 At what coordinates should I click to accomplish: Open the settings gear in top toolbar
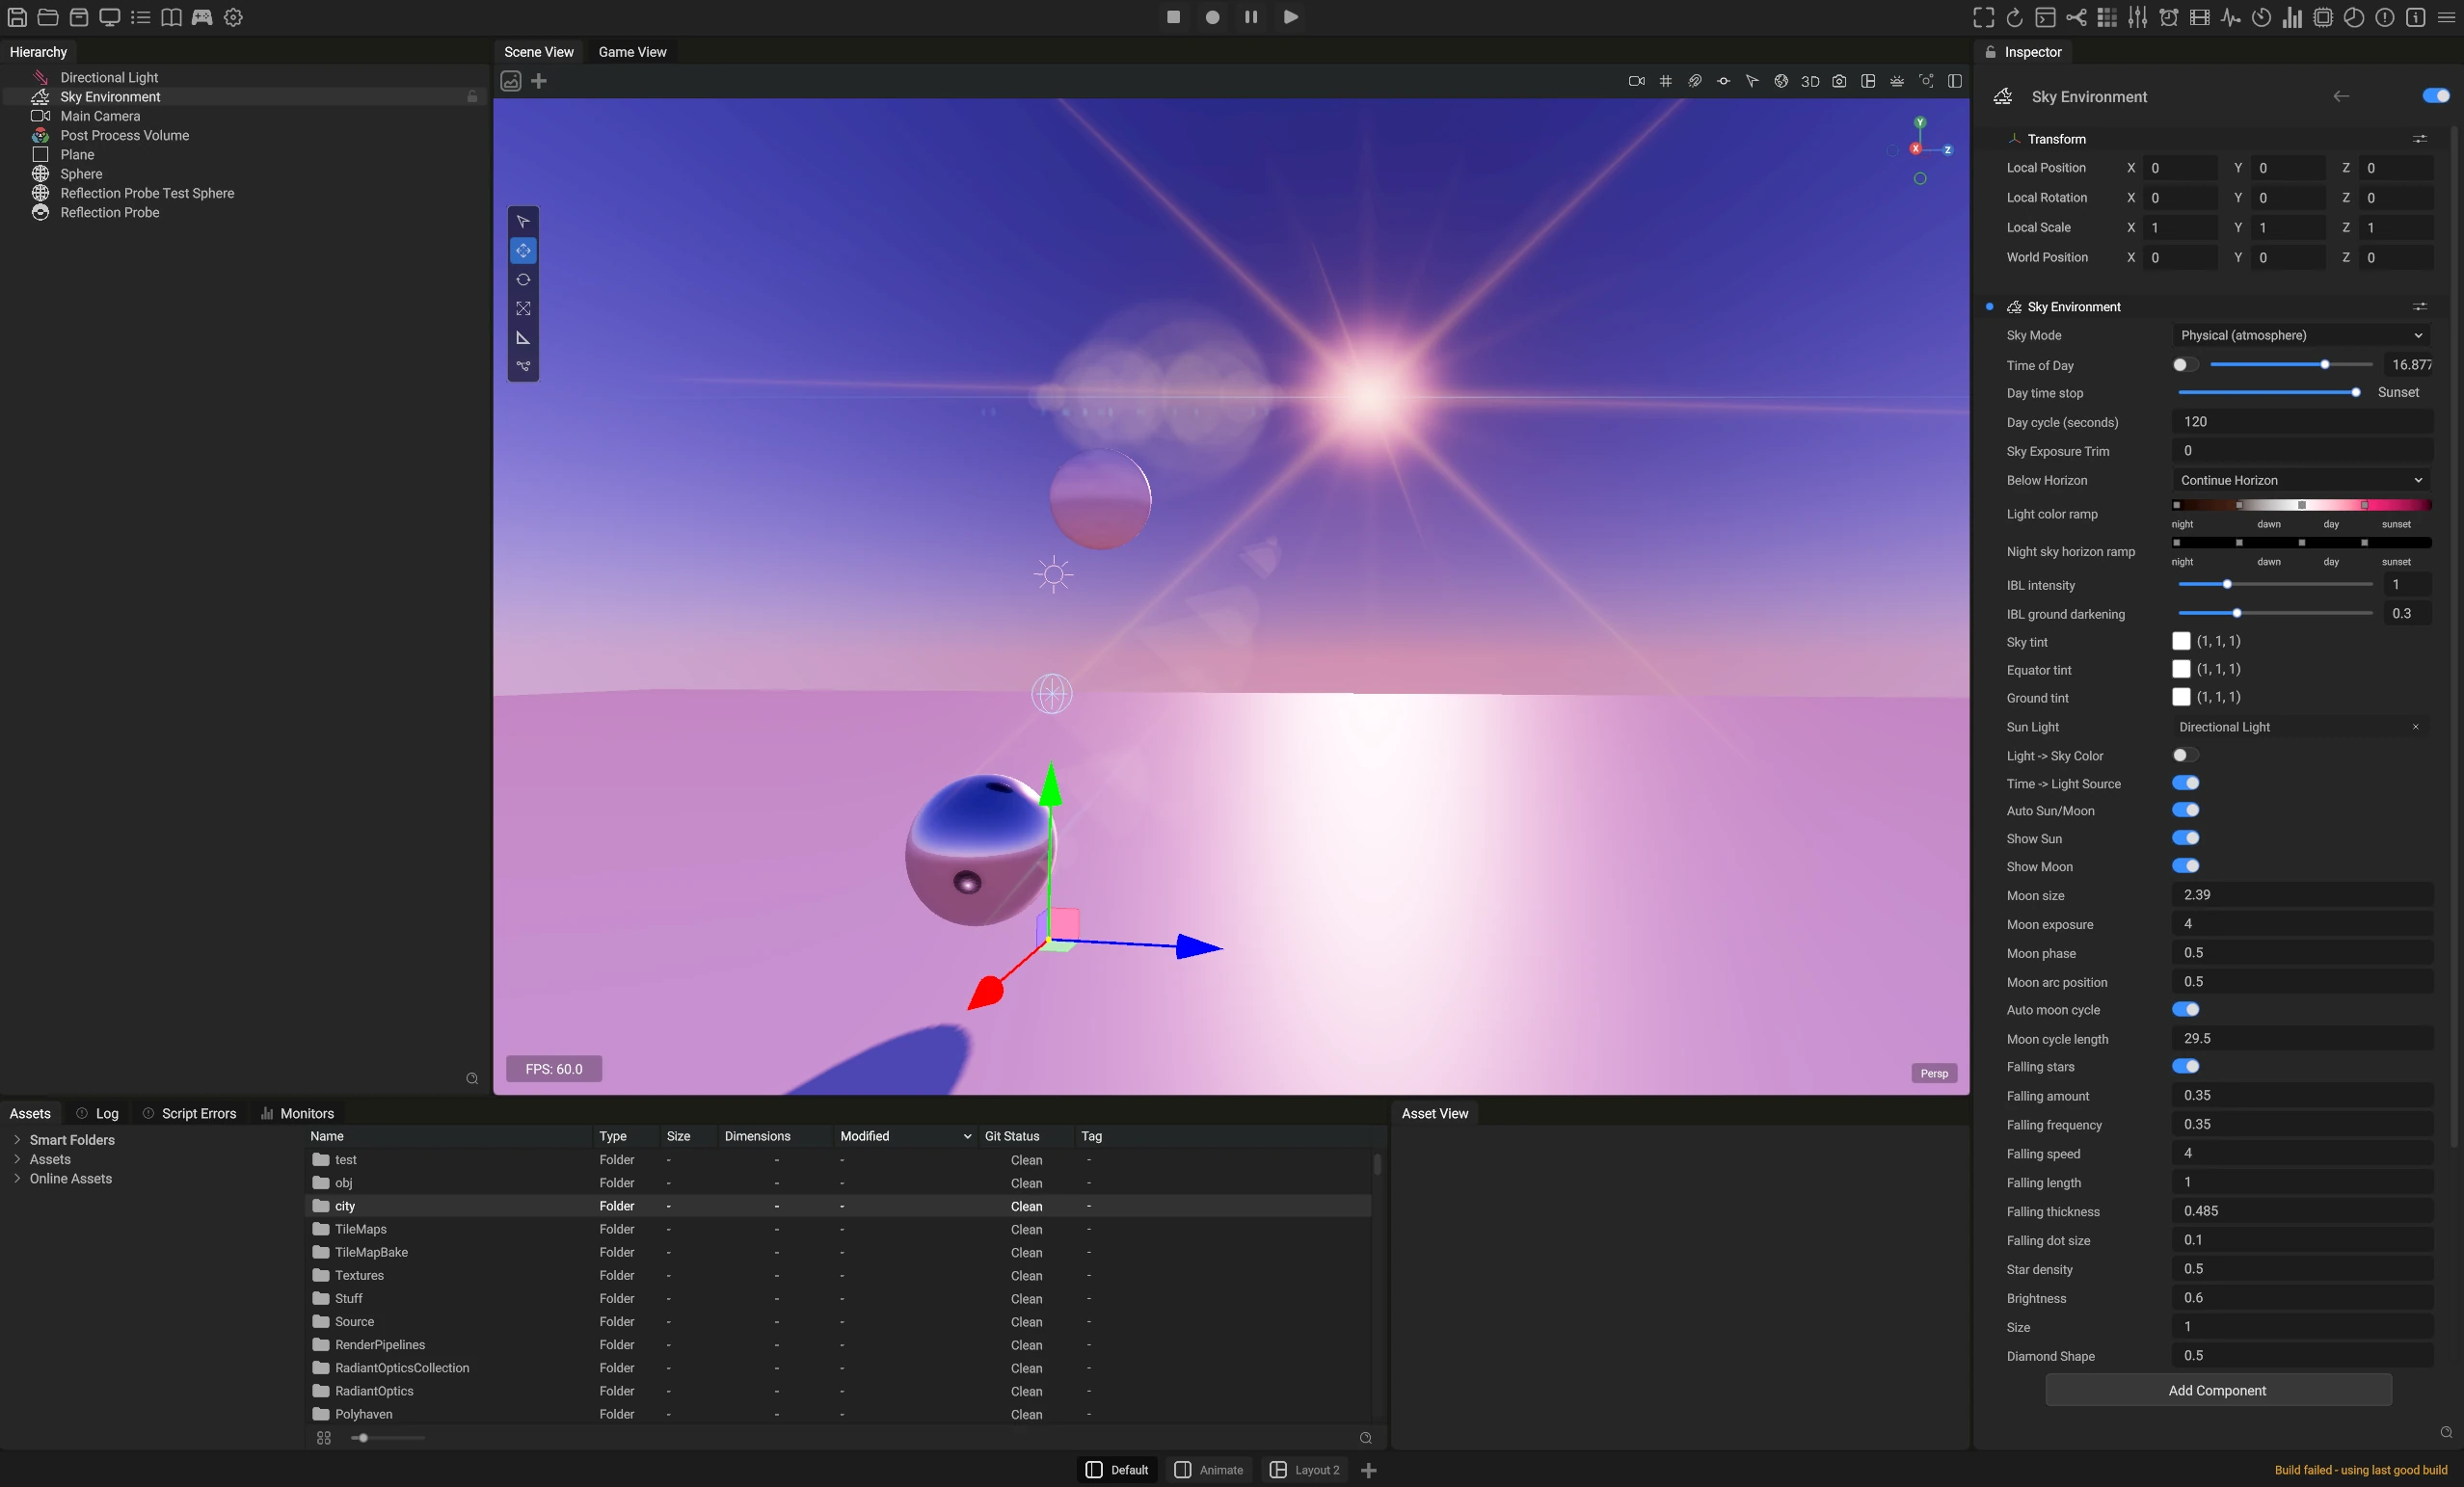point(233,17)
